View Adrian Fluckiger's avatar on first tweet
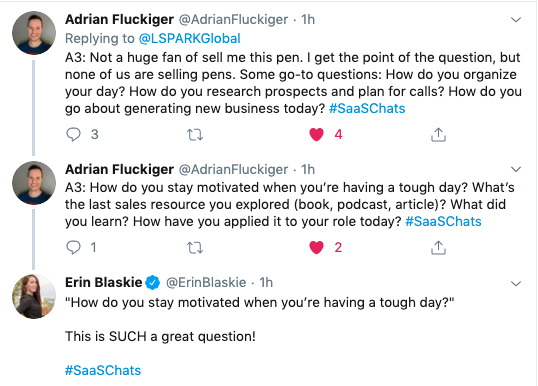 click(x=34, y=33)
